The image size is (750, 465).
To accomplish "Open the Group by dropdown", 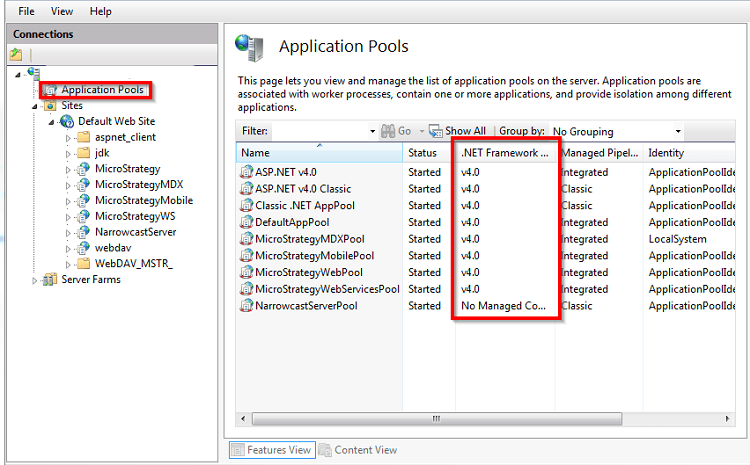I will tap(677, 131).
